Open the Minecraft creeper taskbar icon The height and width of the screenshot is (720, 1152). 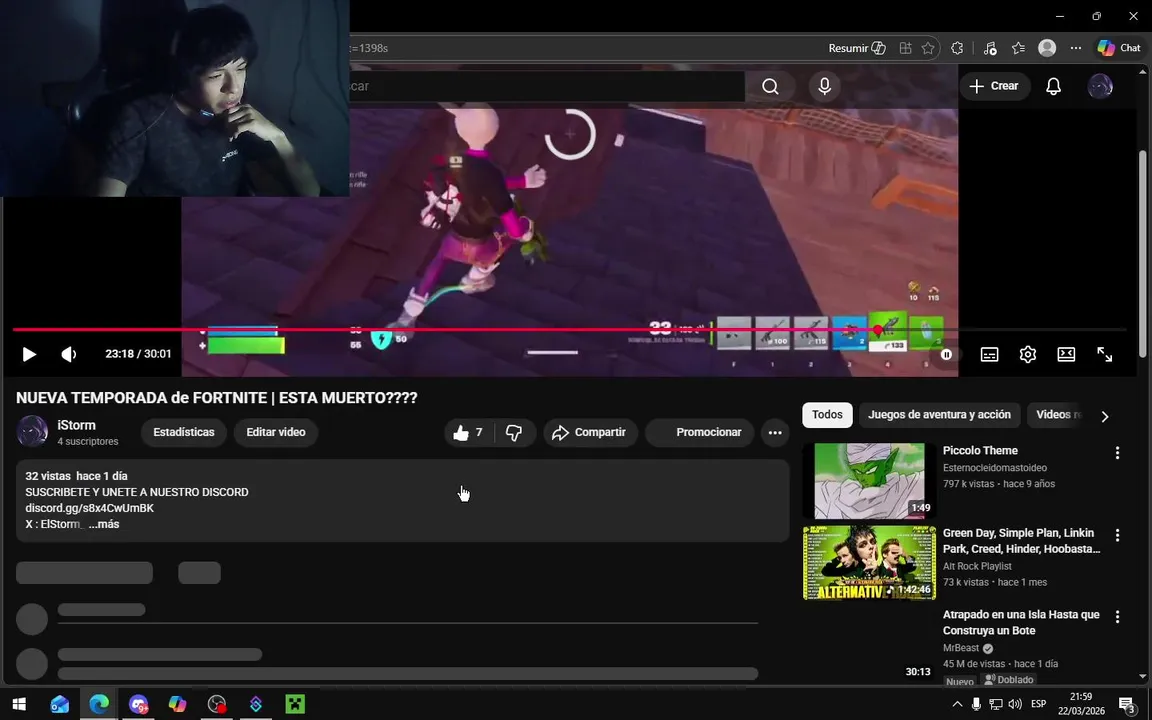295,704
